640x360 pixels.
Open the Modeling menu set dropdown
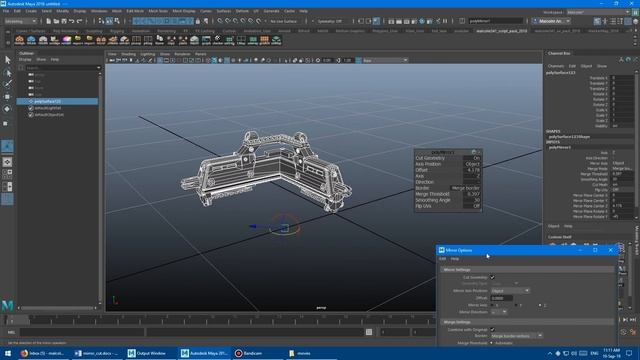[20, 21]
